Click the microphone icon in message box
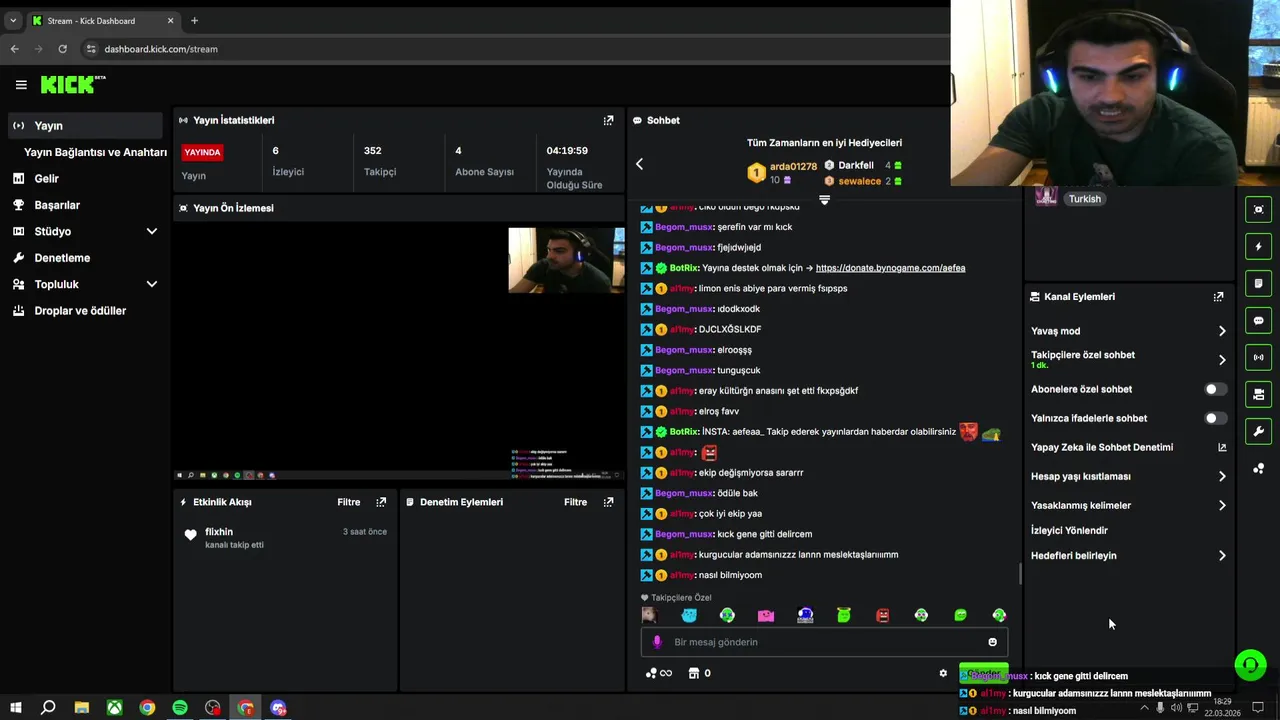Image resolution: width=1280 pixels, height=720 pixels. point(657,642)
